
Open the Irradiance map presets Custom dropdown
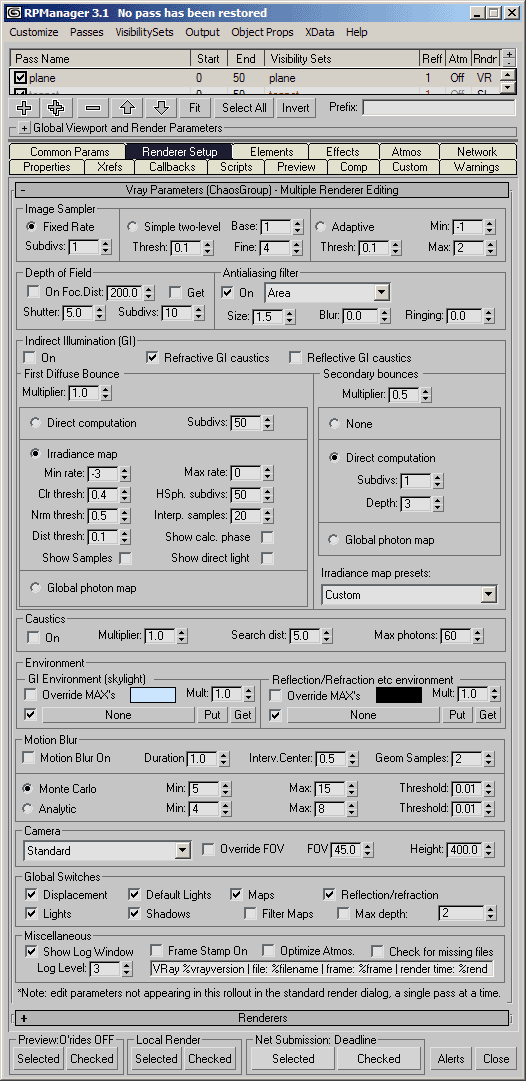click(x=489, y=594)
